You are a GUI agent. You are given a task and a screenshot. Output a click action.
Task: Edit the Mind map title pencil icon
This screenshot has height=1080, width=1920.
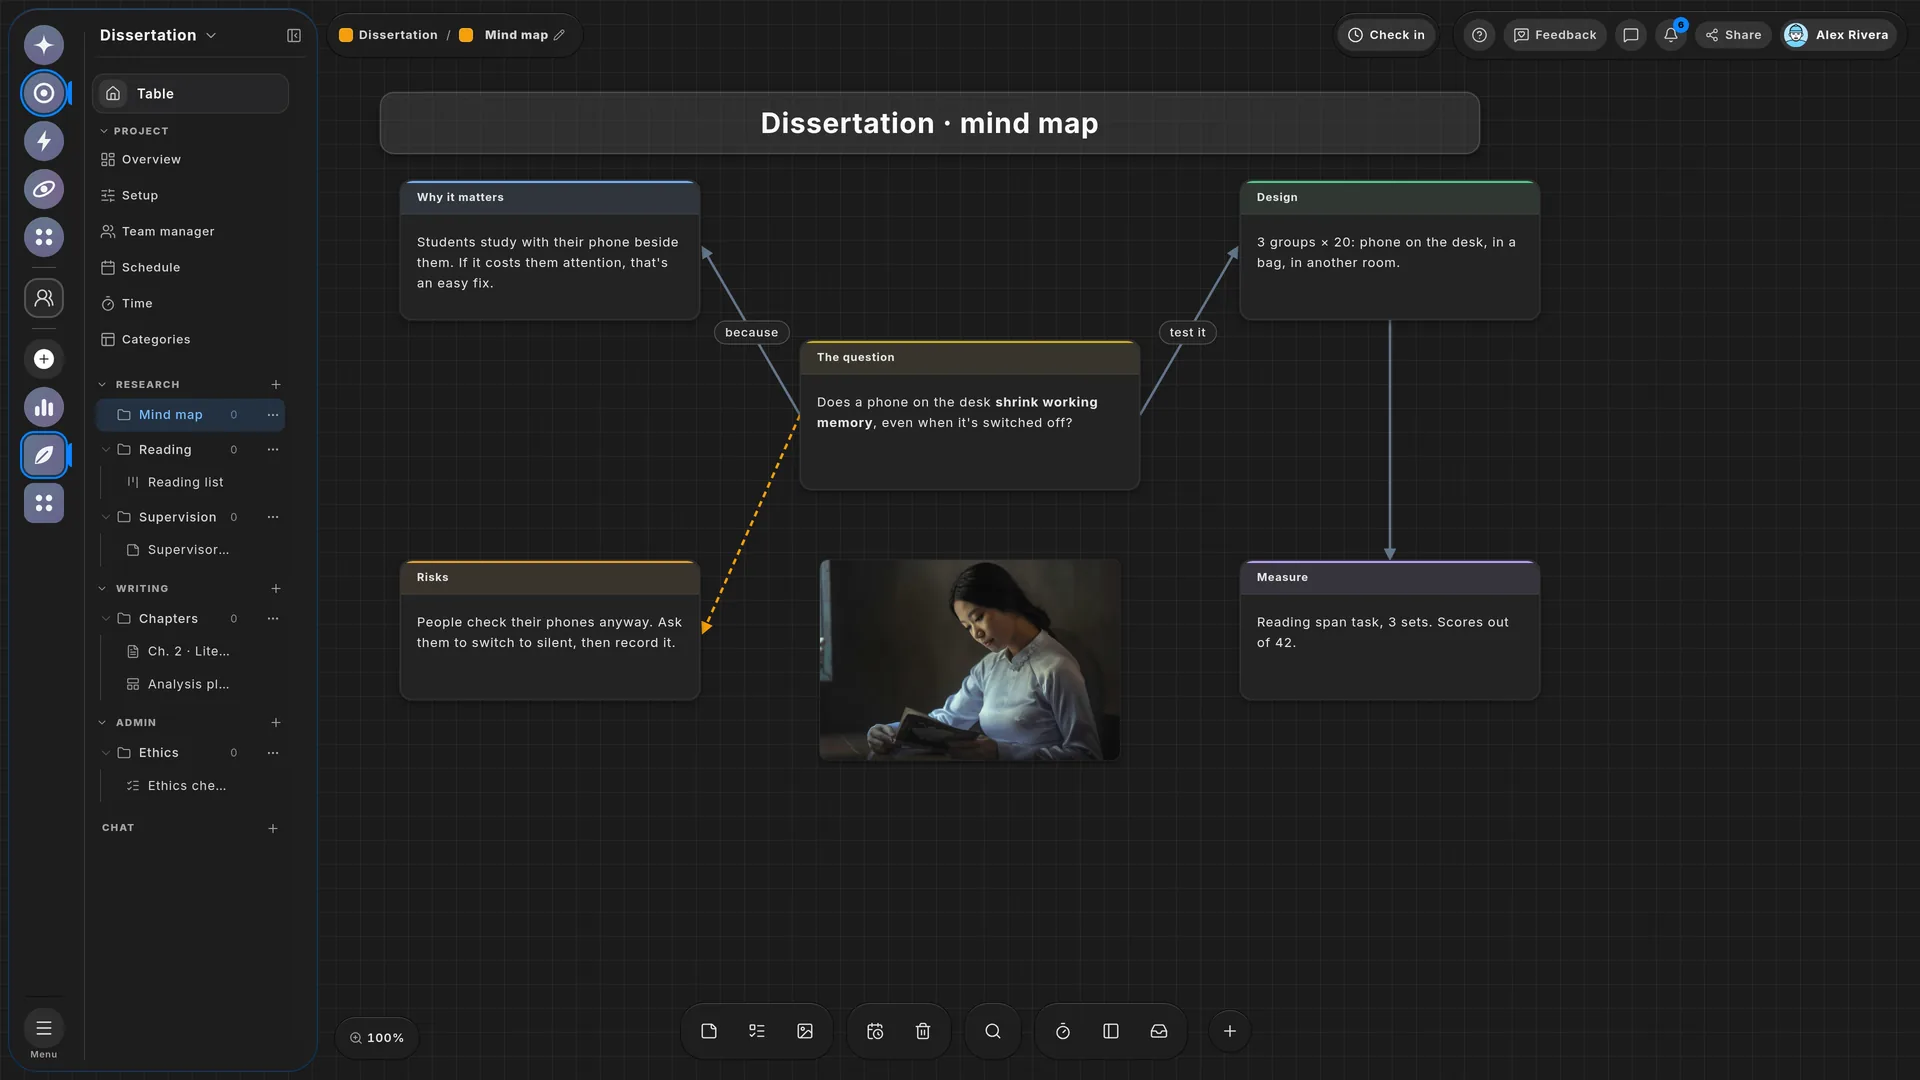(560, 35)
